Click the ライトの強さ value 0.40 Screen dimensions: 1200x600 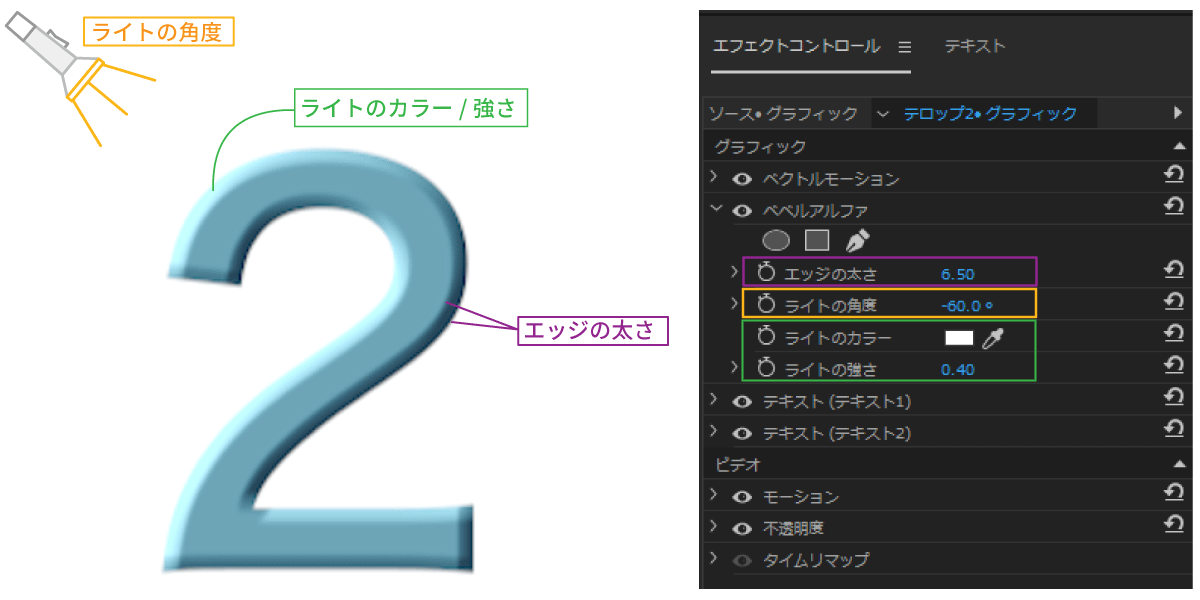point(958,369)
